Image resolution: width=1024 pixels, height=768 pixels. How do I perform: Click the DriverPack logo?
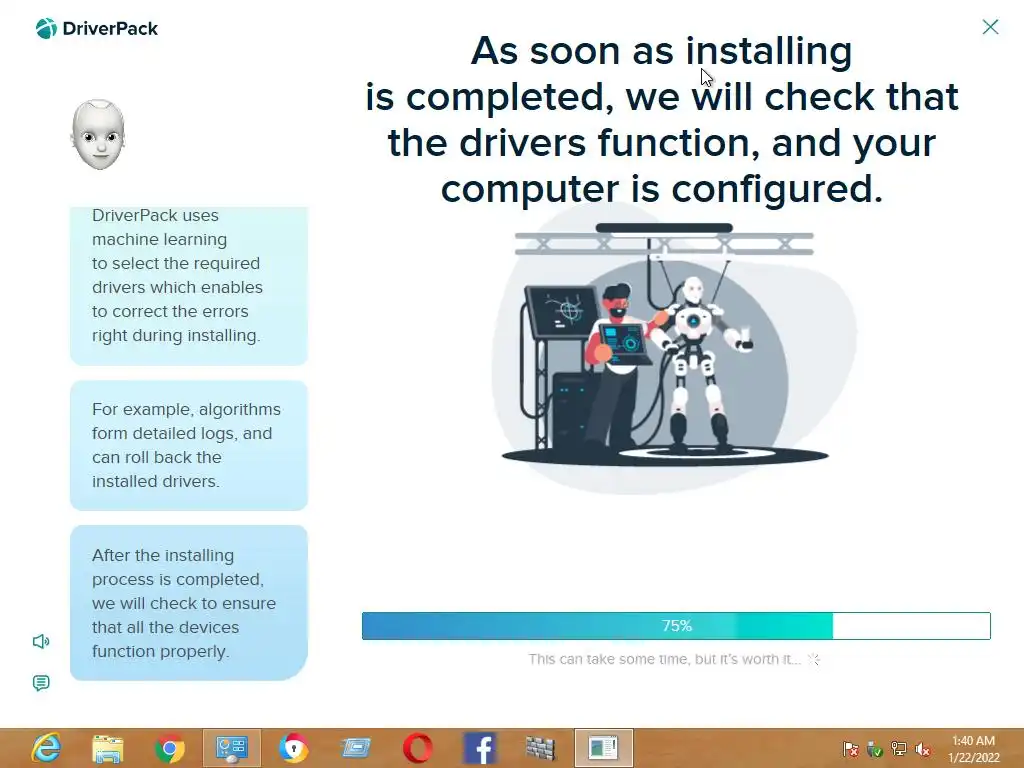click(97, 29)
